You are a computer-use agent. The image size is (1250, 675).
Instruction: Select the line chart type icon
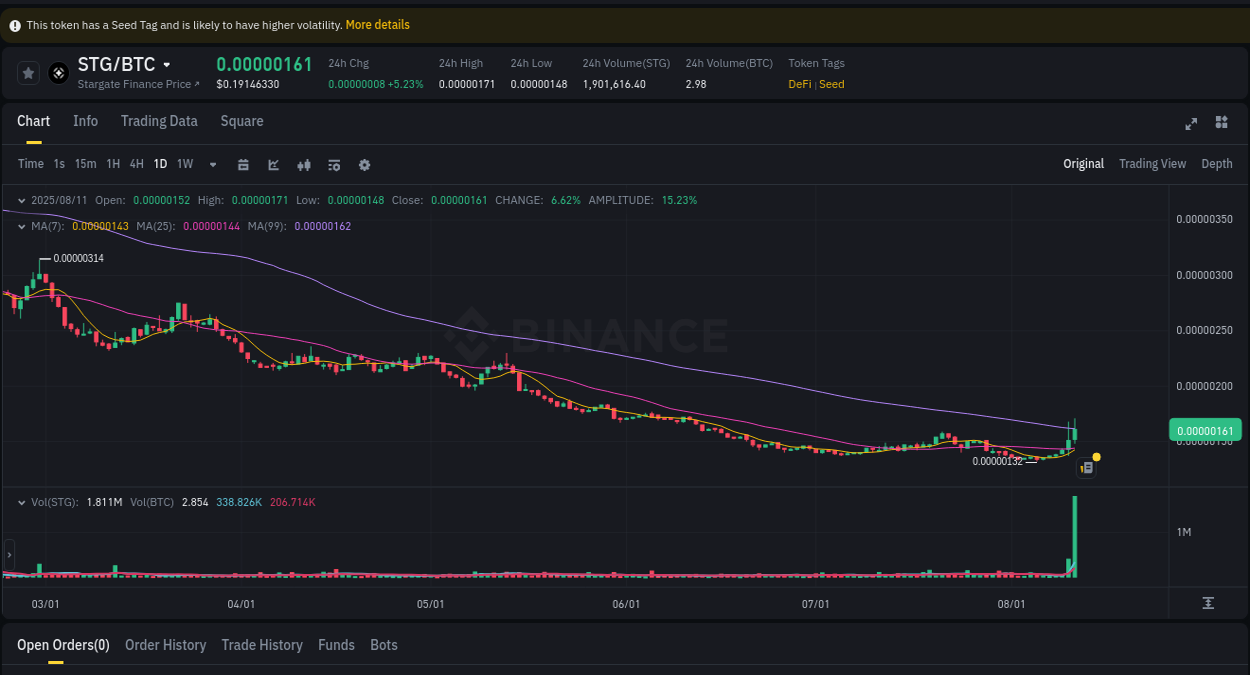point(273,164)
